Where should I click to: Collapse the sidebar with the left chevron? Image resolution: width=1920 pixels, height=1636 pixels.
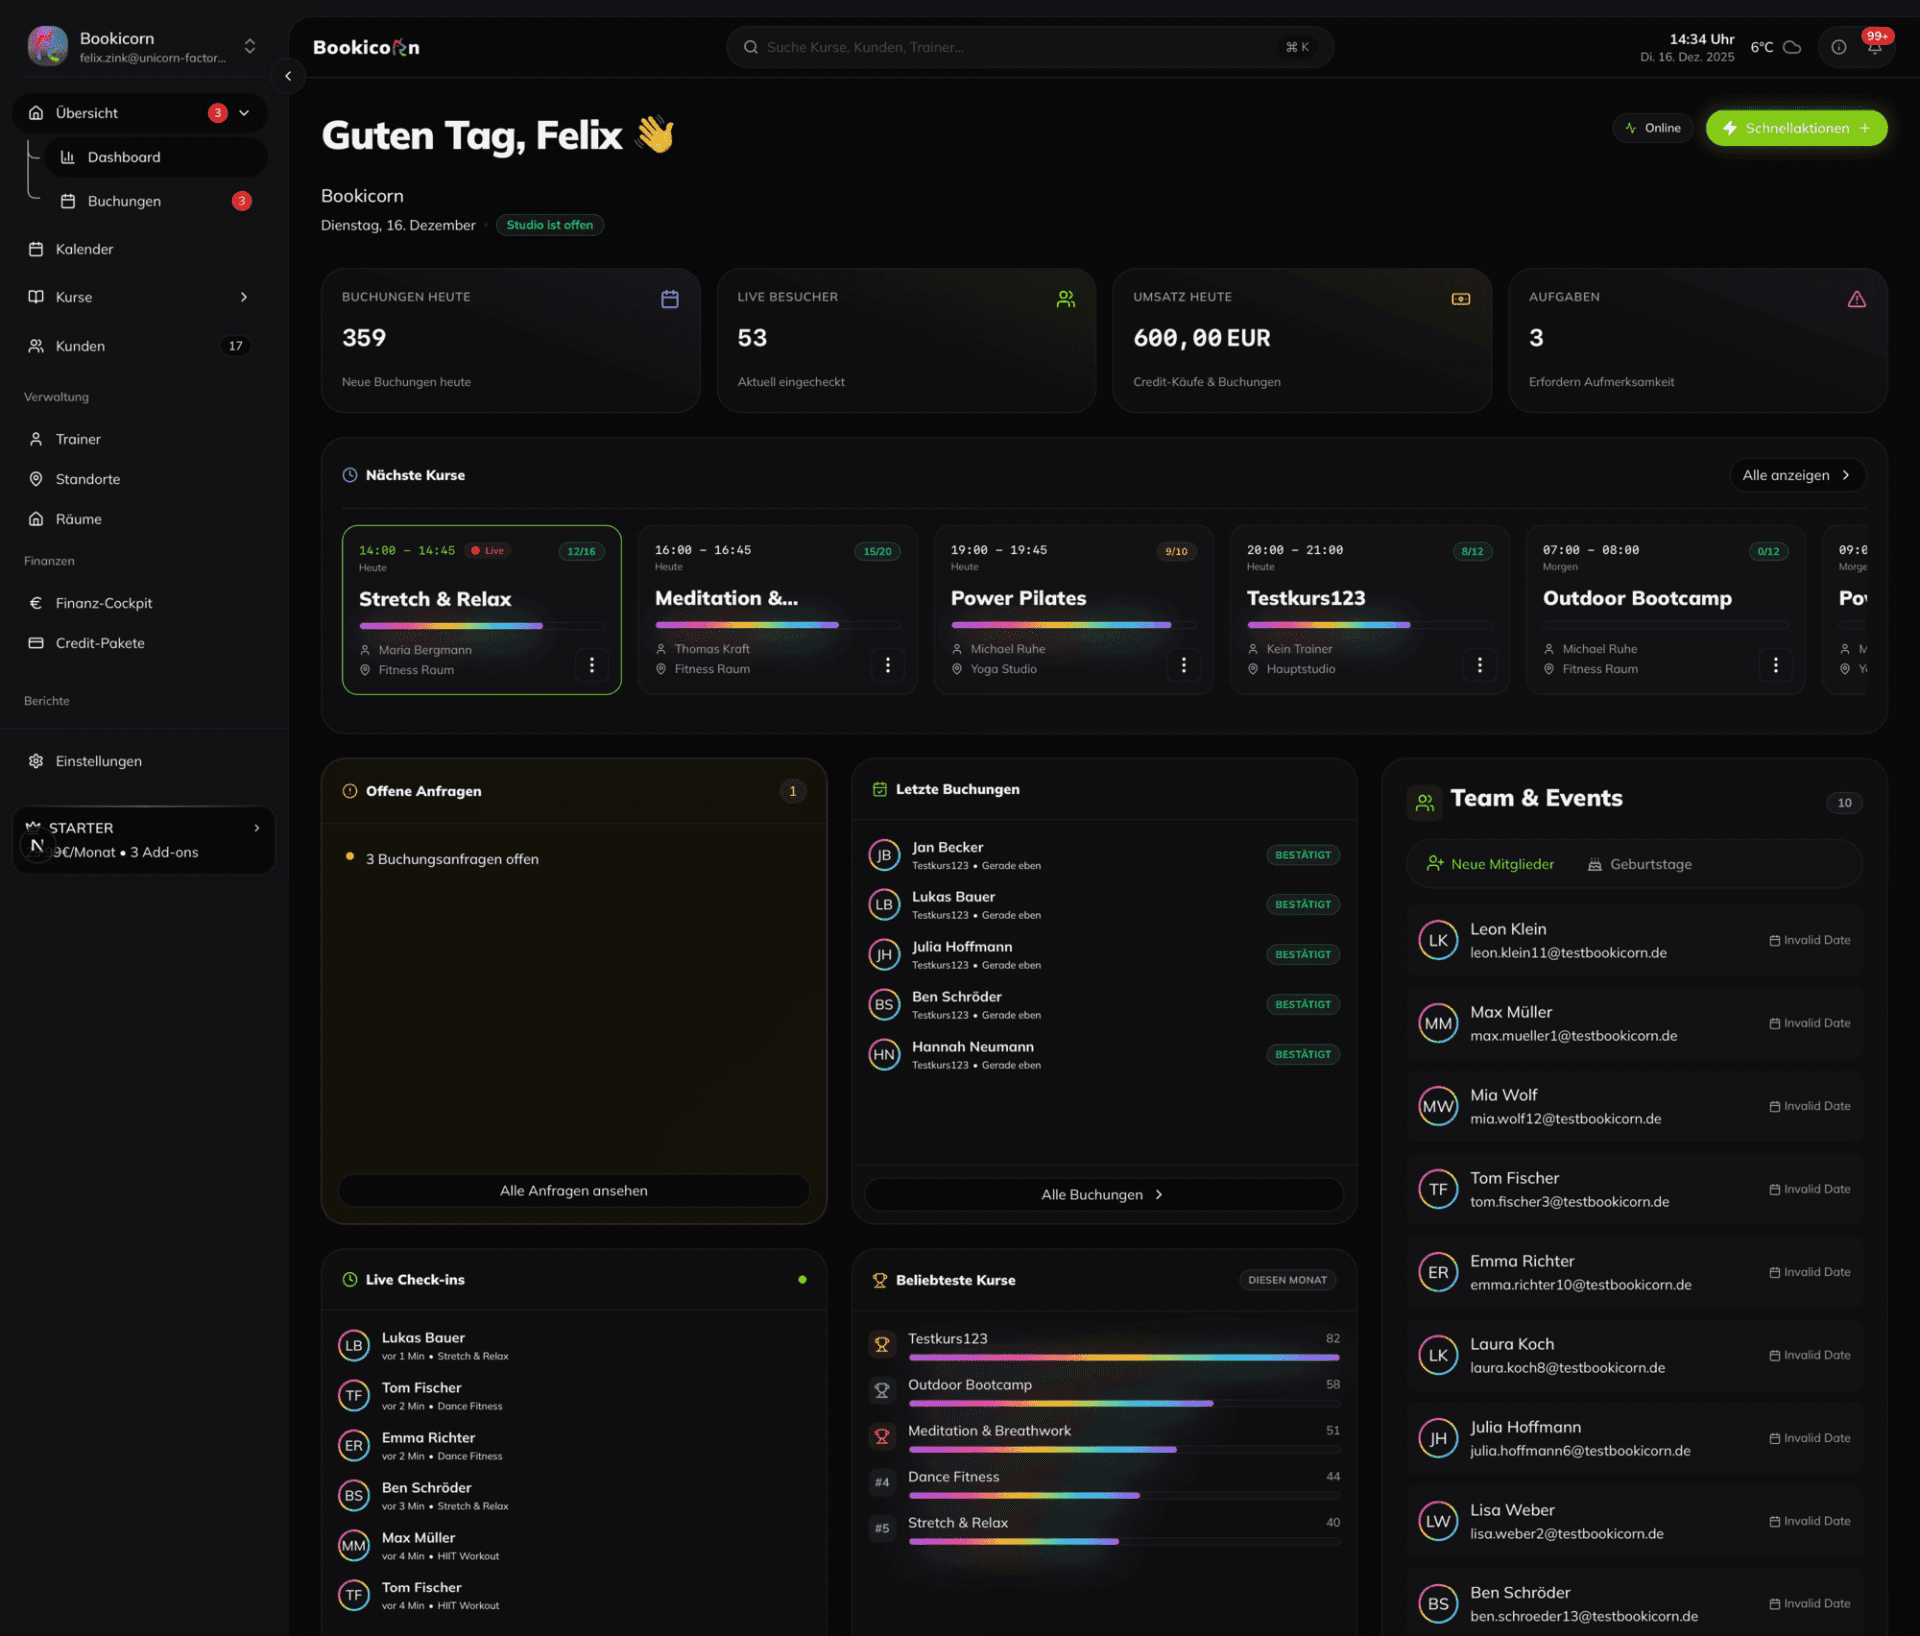288,76
